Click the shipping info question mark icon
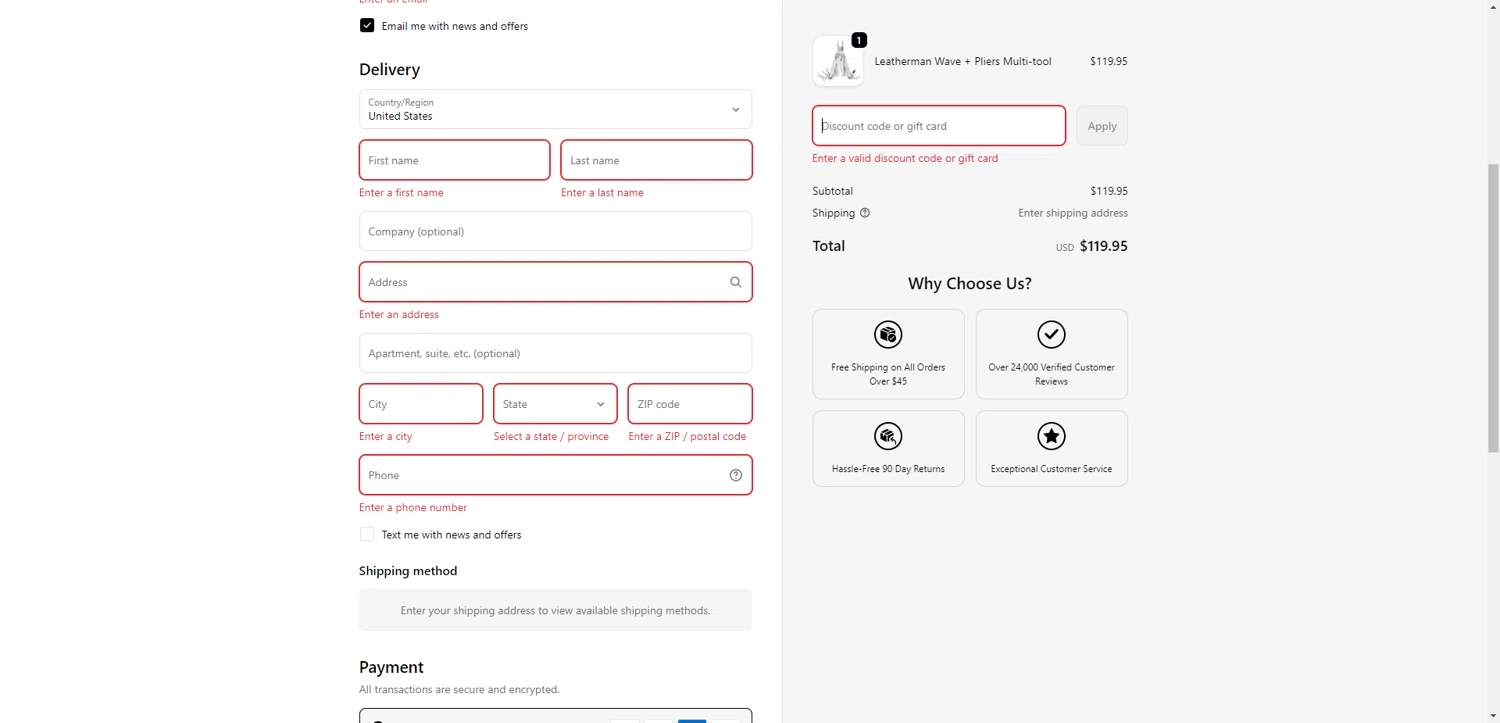Viewport: 1500px width, 723px height. point(865,213)
